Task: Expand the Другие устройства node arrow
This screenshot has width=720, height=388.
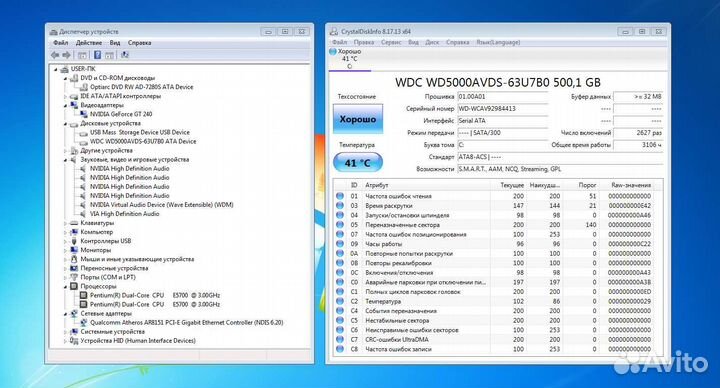Action: [65, 151]
